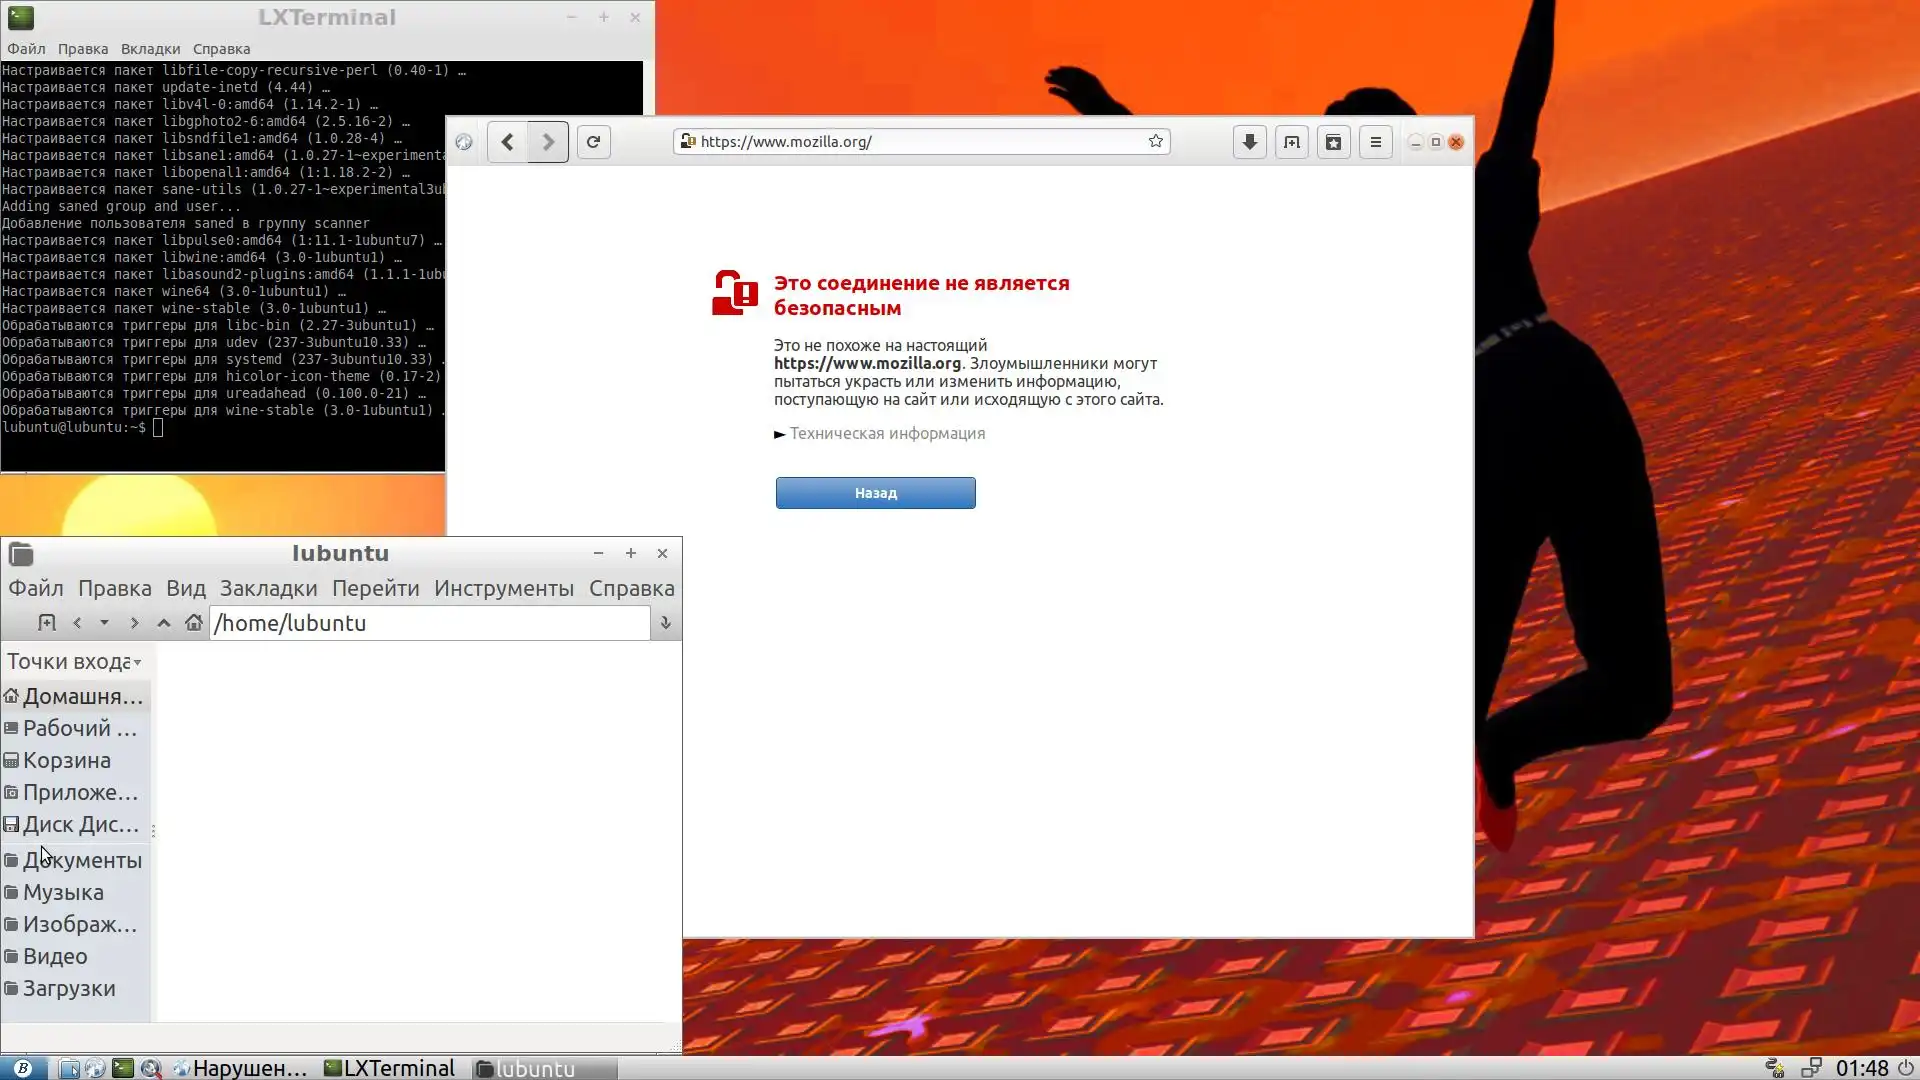
Task: Click the browser reload button
Action: 593,142
